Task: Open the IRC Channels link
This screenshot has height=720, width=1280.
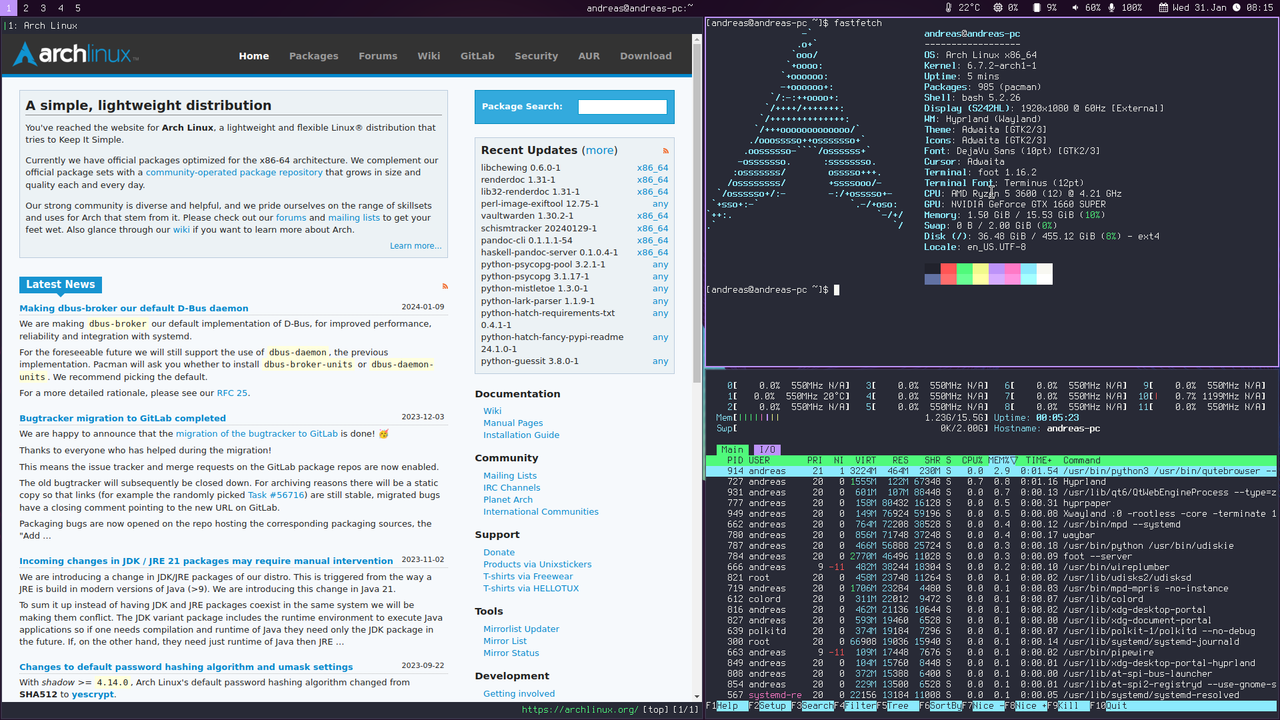Action: [512, 488]
